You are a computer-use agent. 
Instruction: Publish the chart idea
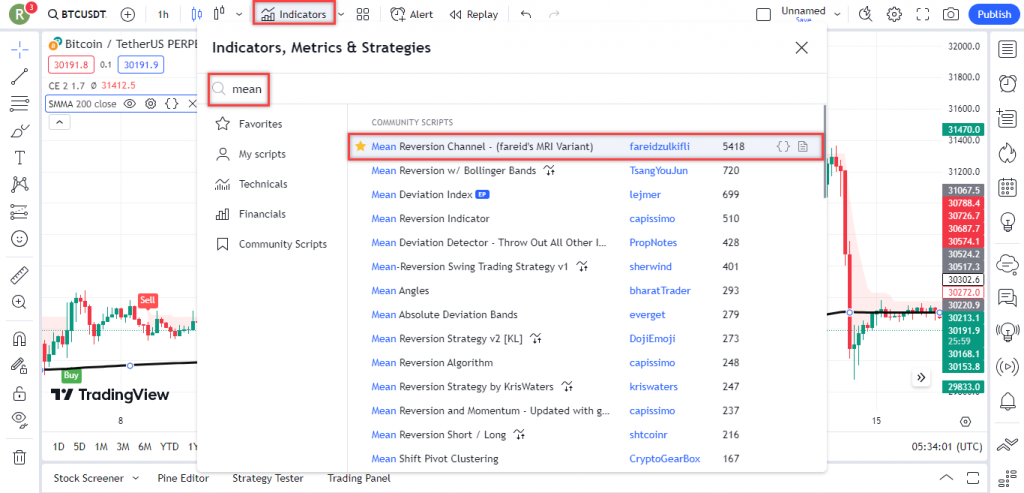pos(994,14)
